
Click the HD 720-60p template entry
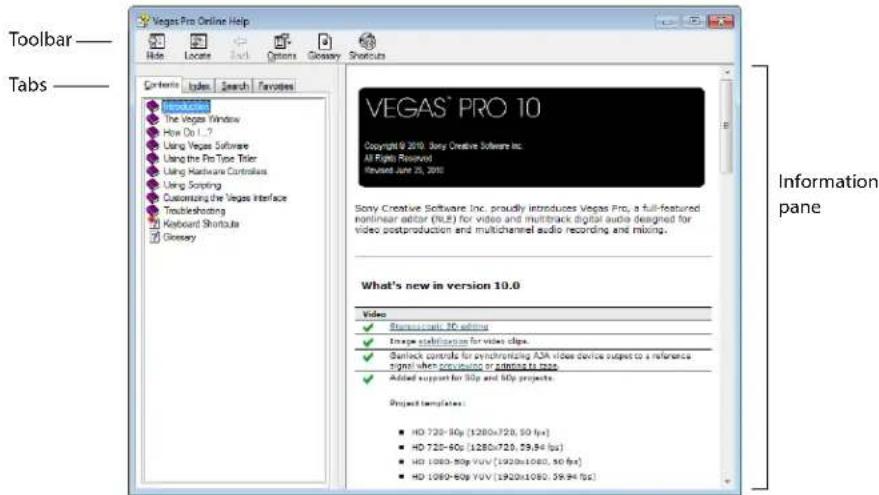[x=487, y=447]
